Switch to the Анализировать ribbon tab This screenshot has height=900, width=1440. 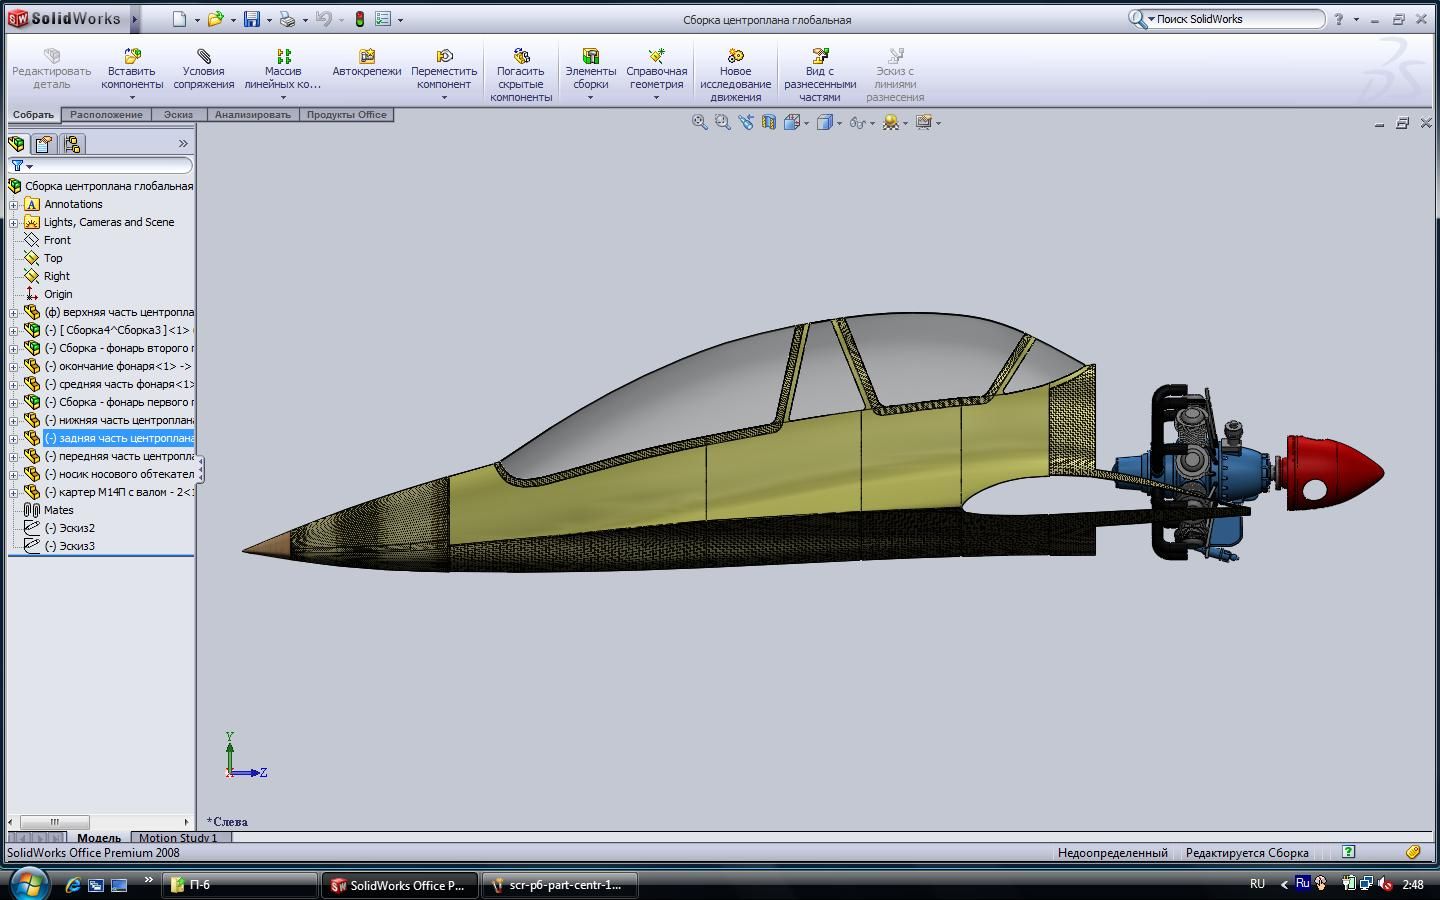pyautogui.click(x=252, y=115)
